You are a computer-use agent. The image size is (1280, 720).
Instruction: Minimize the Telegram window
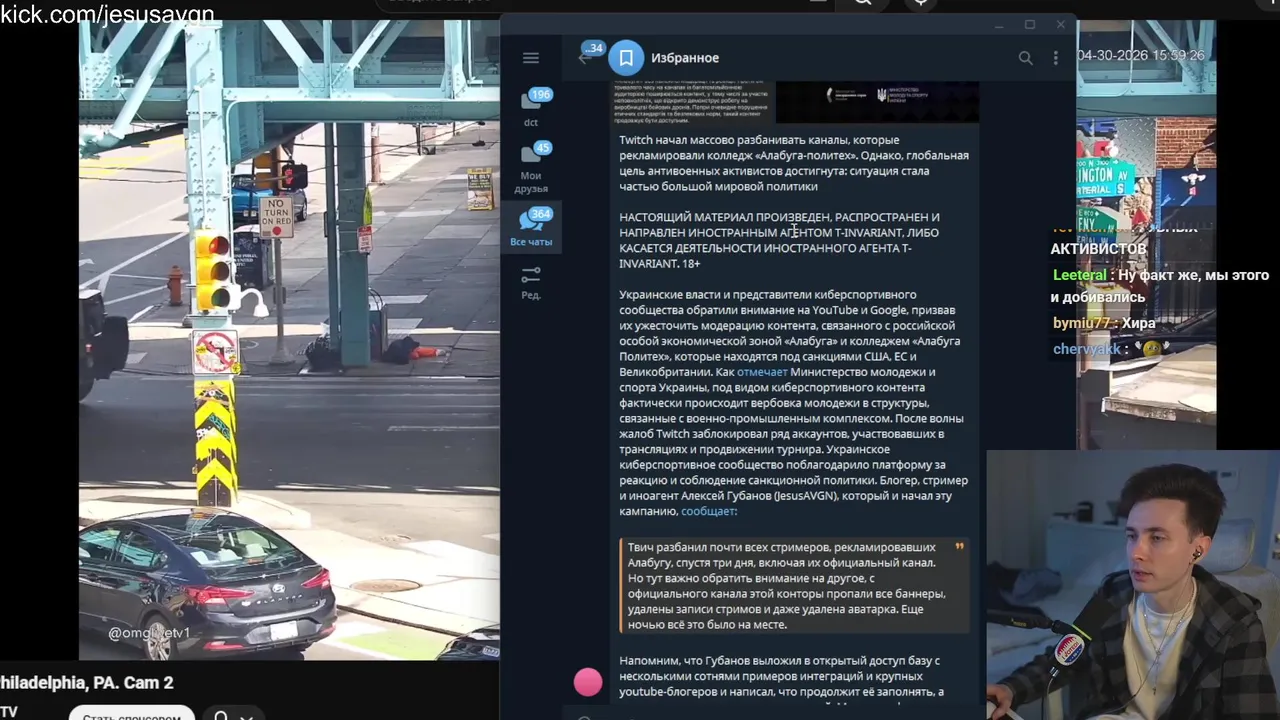pyautogui.click(x=998, y=25)
